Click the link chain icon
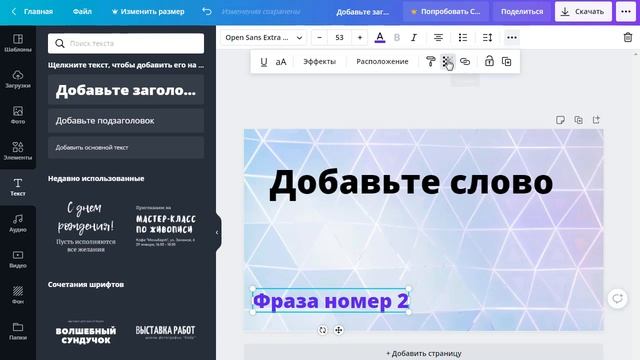 pos(465,62)
